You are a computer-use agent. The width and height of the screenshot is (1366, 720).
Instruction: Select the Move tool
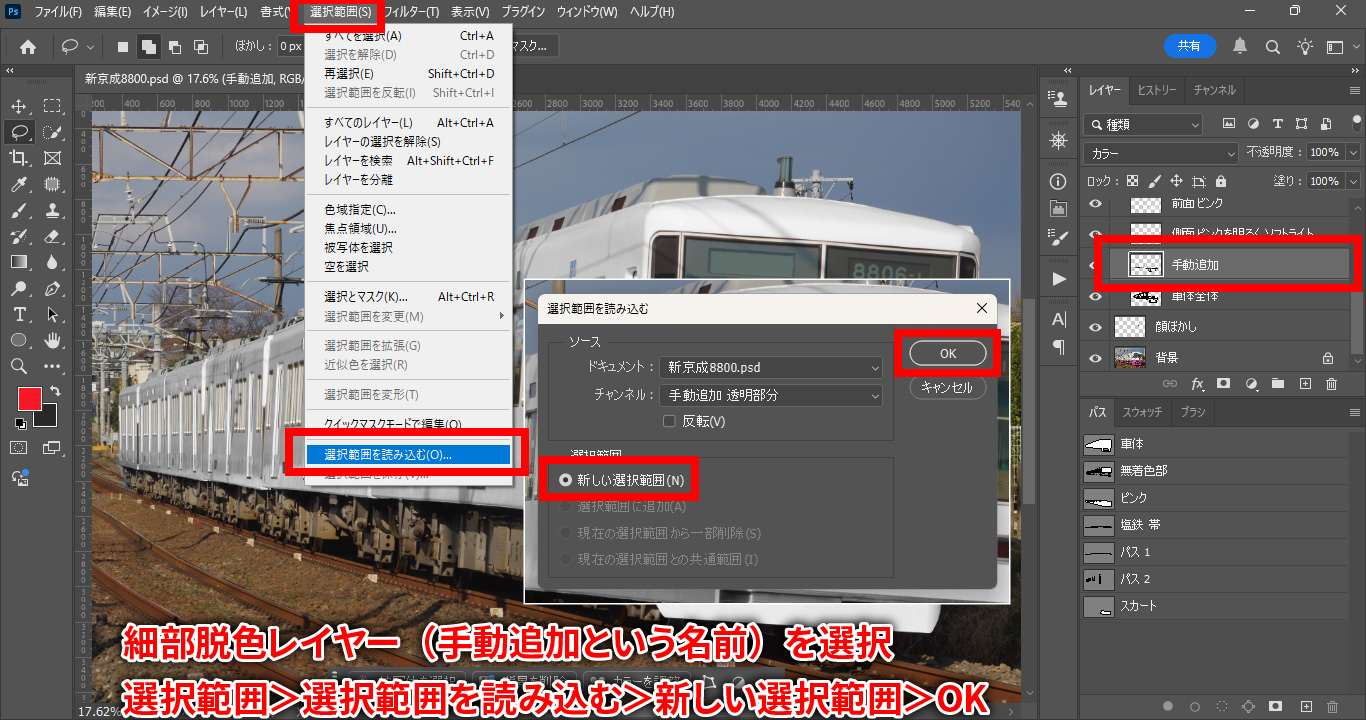click(19, 106)
